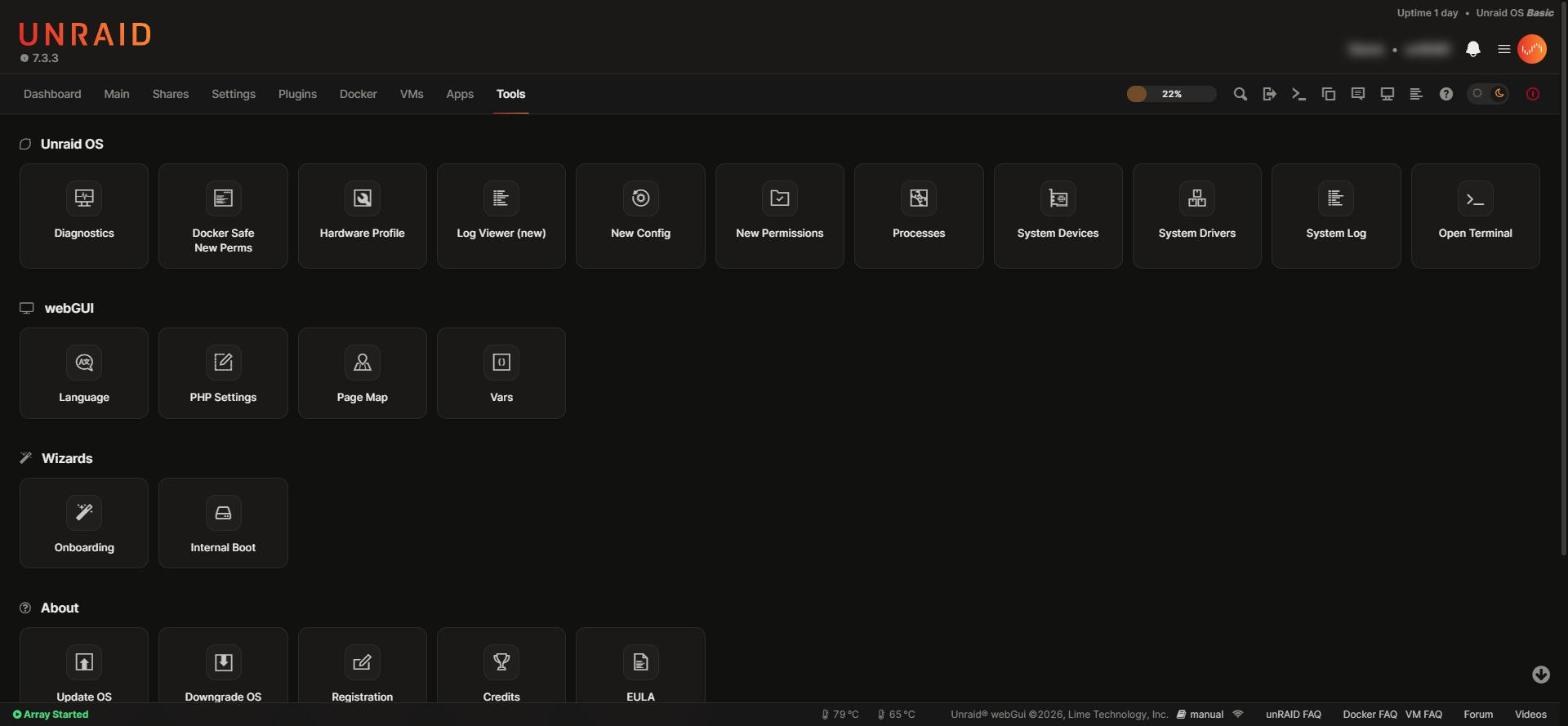The width and height of the screenshot is (1568, 726).
Task: Launch the Open Terminal tile
Action: [1475, 216]
